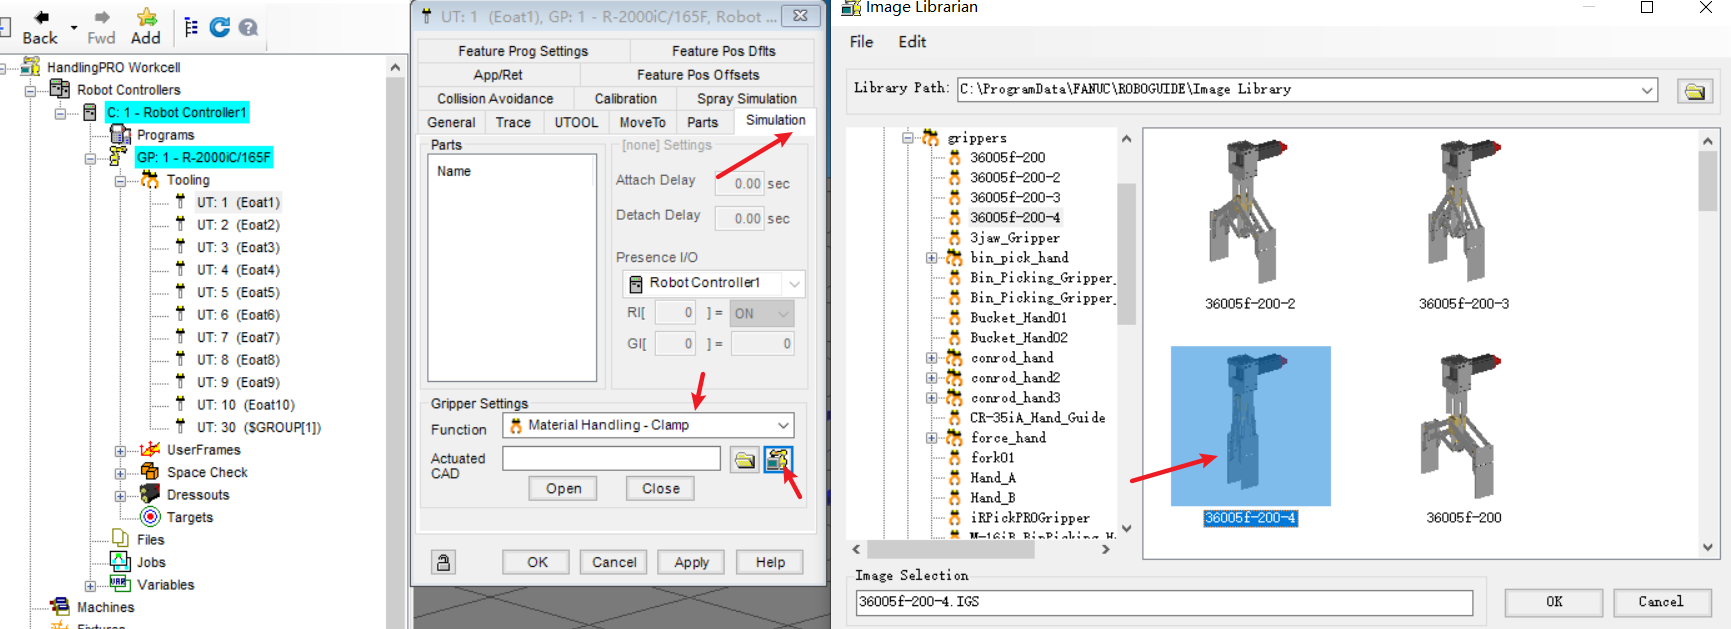The height and width of the screenshot is (629, 1731).
Task: Expand the Dressouts node
Action: pyautogui.click(x=120, y=496)
